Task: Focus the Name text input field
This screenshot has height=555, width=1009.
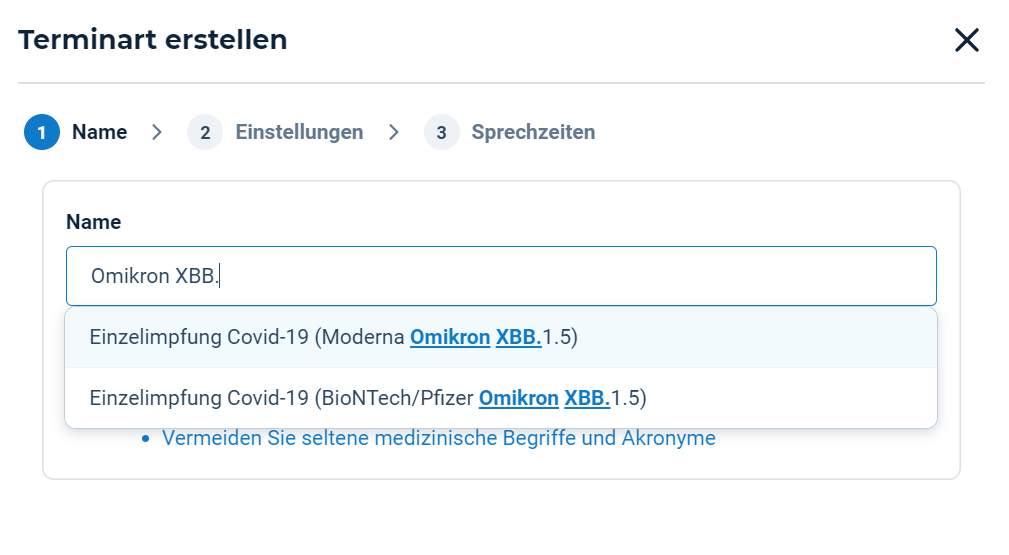Action: 500,276
